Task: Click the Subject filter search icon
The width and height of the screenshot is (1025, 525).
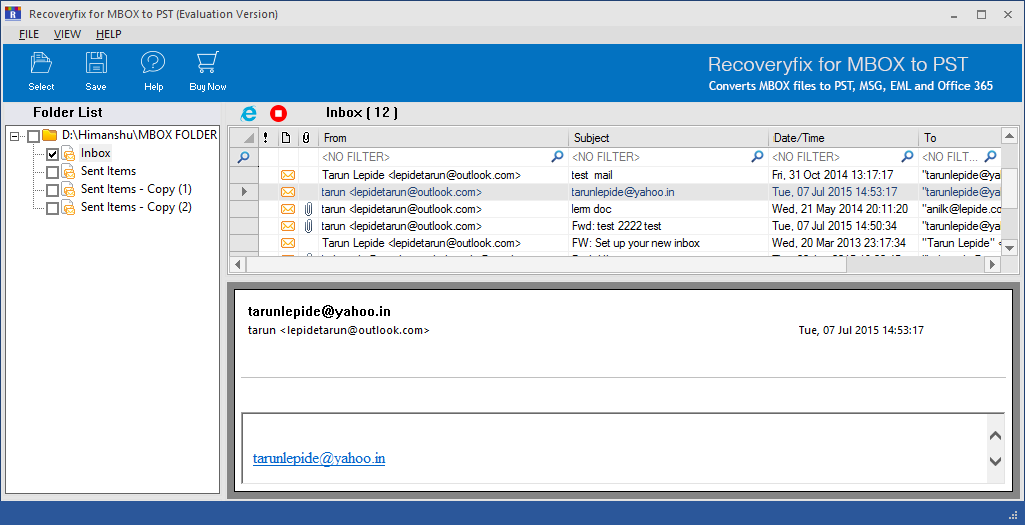Action: (758, 156)
